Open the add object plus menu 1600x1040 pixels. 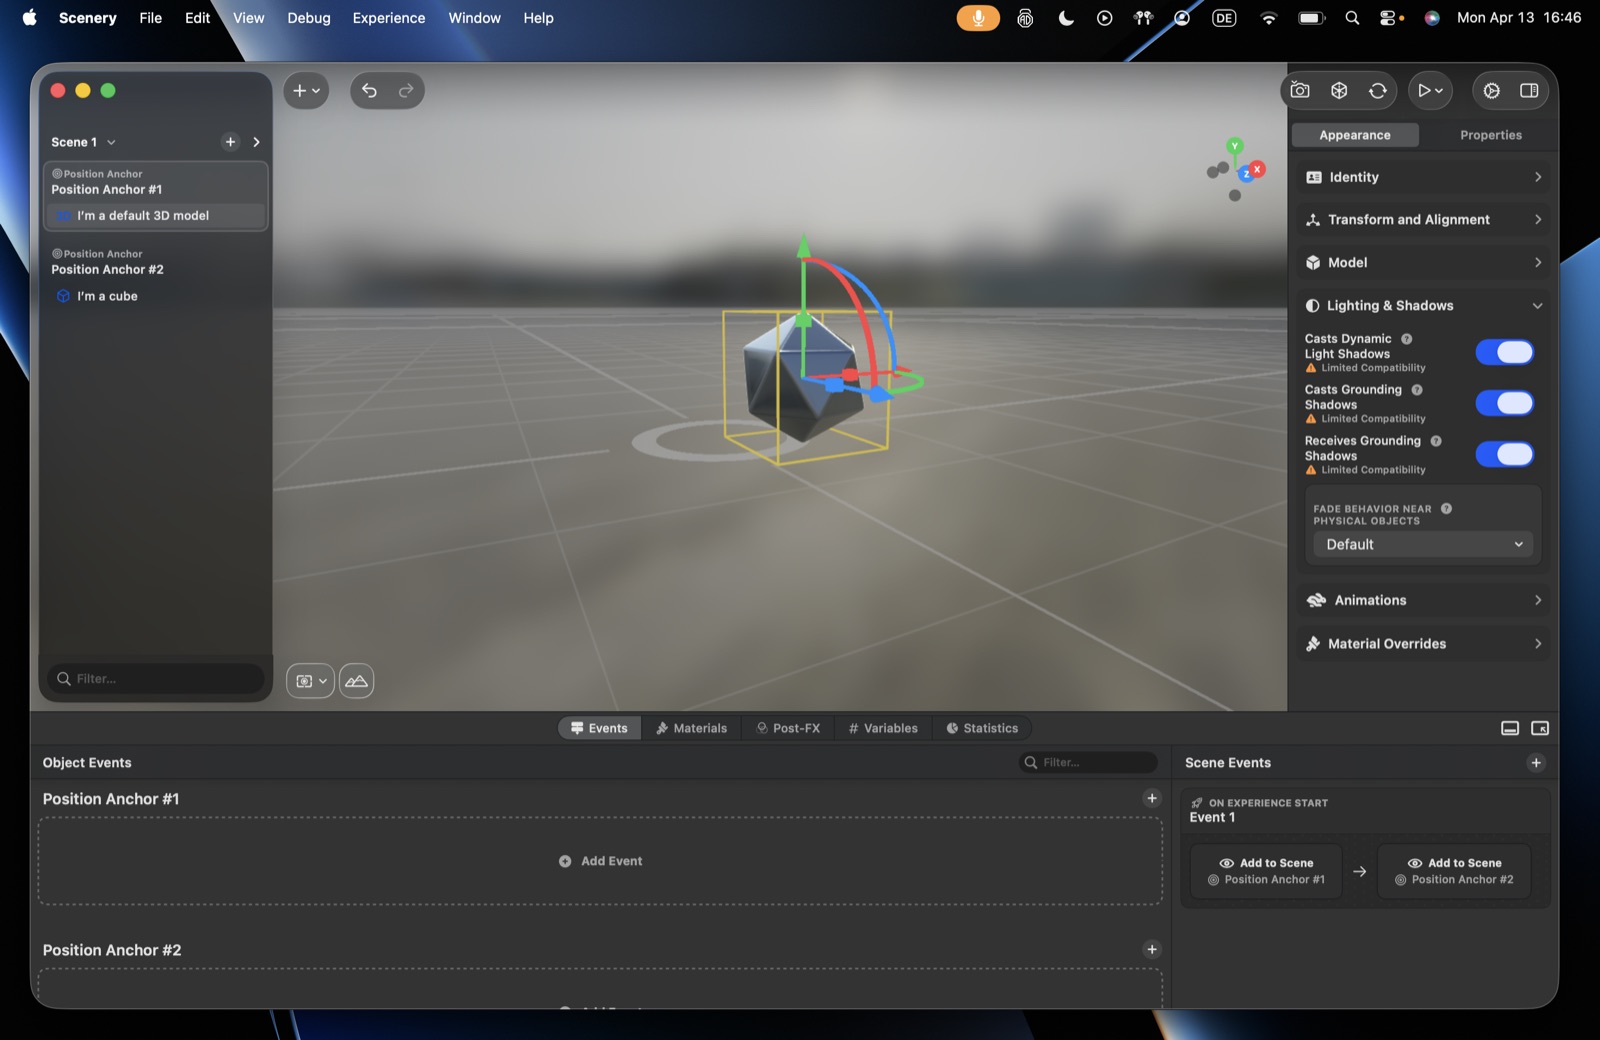click(x=306, y=91)
